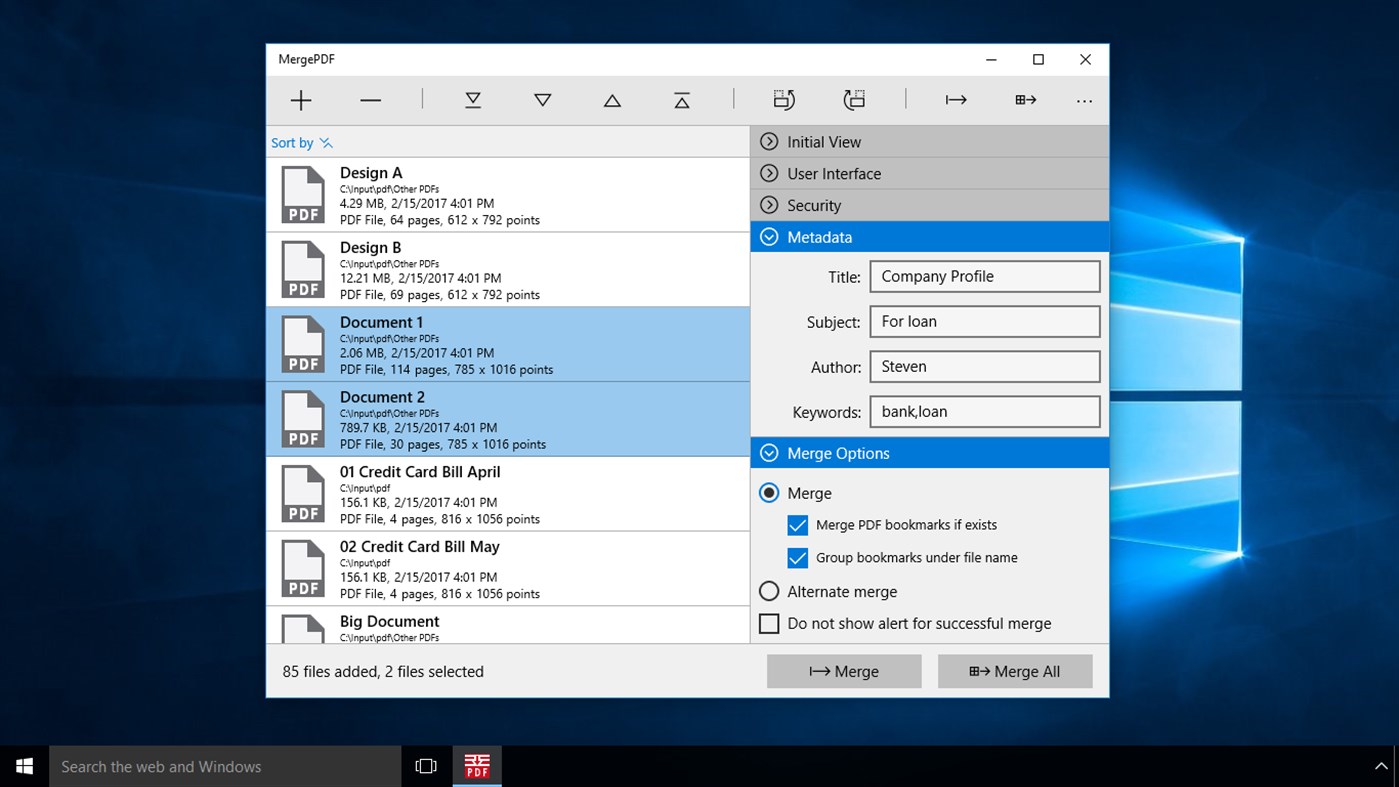1399x787 pixels.
Task: Edit the Keywords metadata field
Action: 984,411
